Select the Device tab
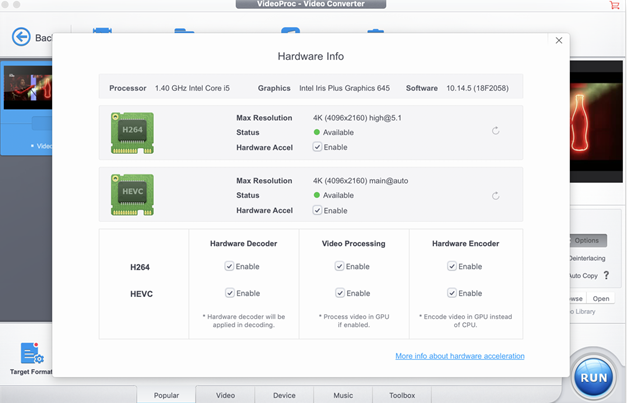 (284, 395)
